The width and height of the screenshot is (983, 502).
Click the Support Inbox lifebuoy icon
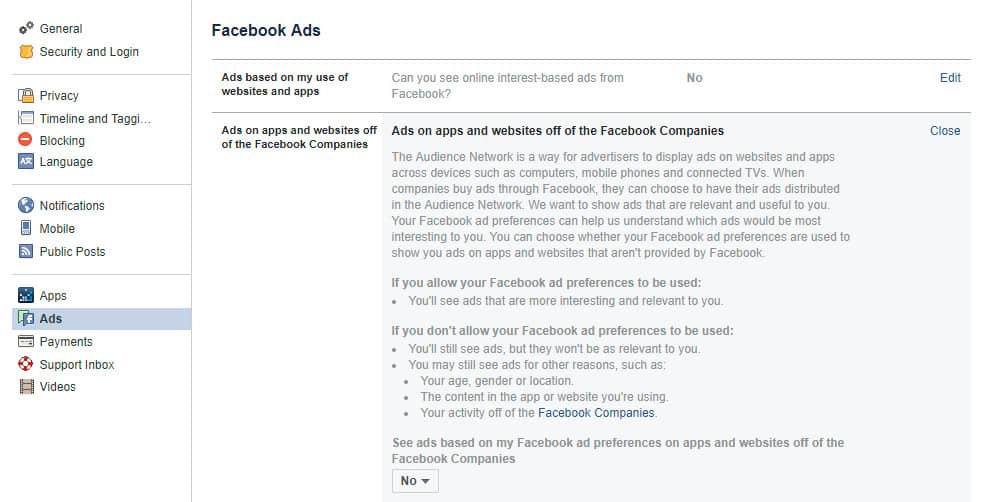(26, 365)
